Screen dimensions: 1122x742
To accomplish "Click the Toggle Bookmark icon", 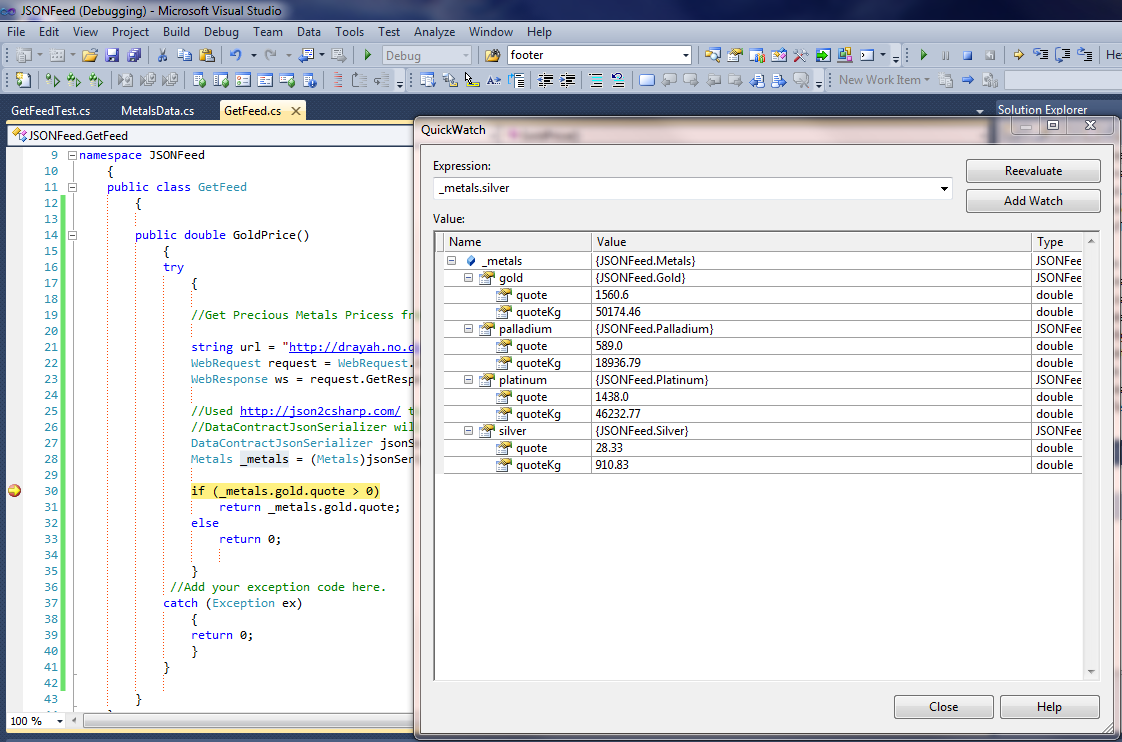I will (646, 80).
